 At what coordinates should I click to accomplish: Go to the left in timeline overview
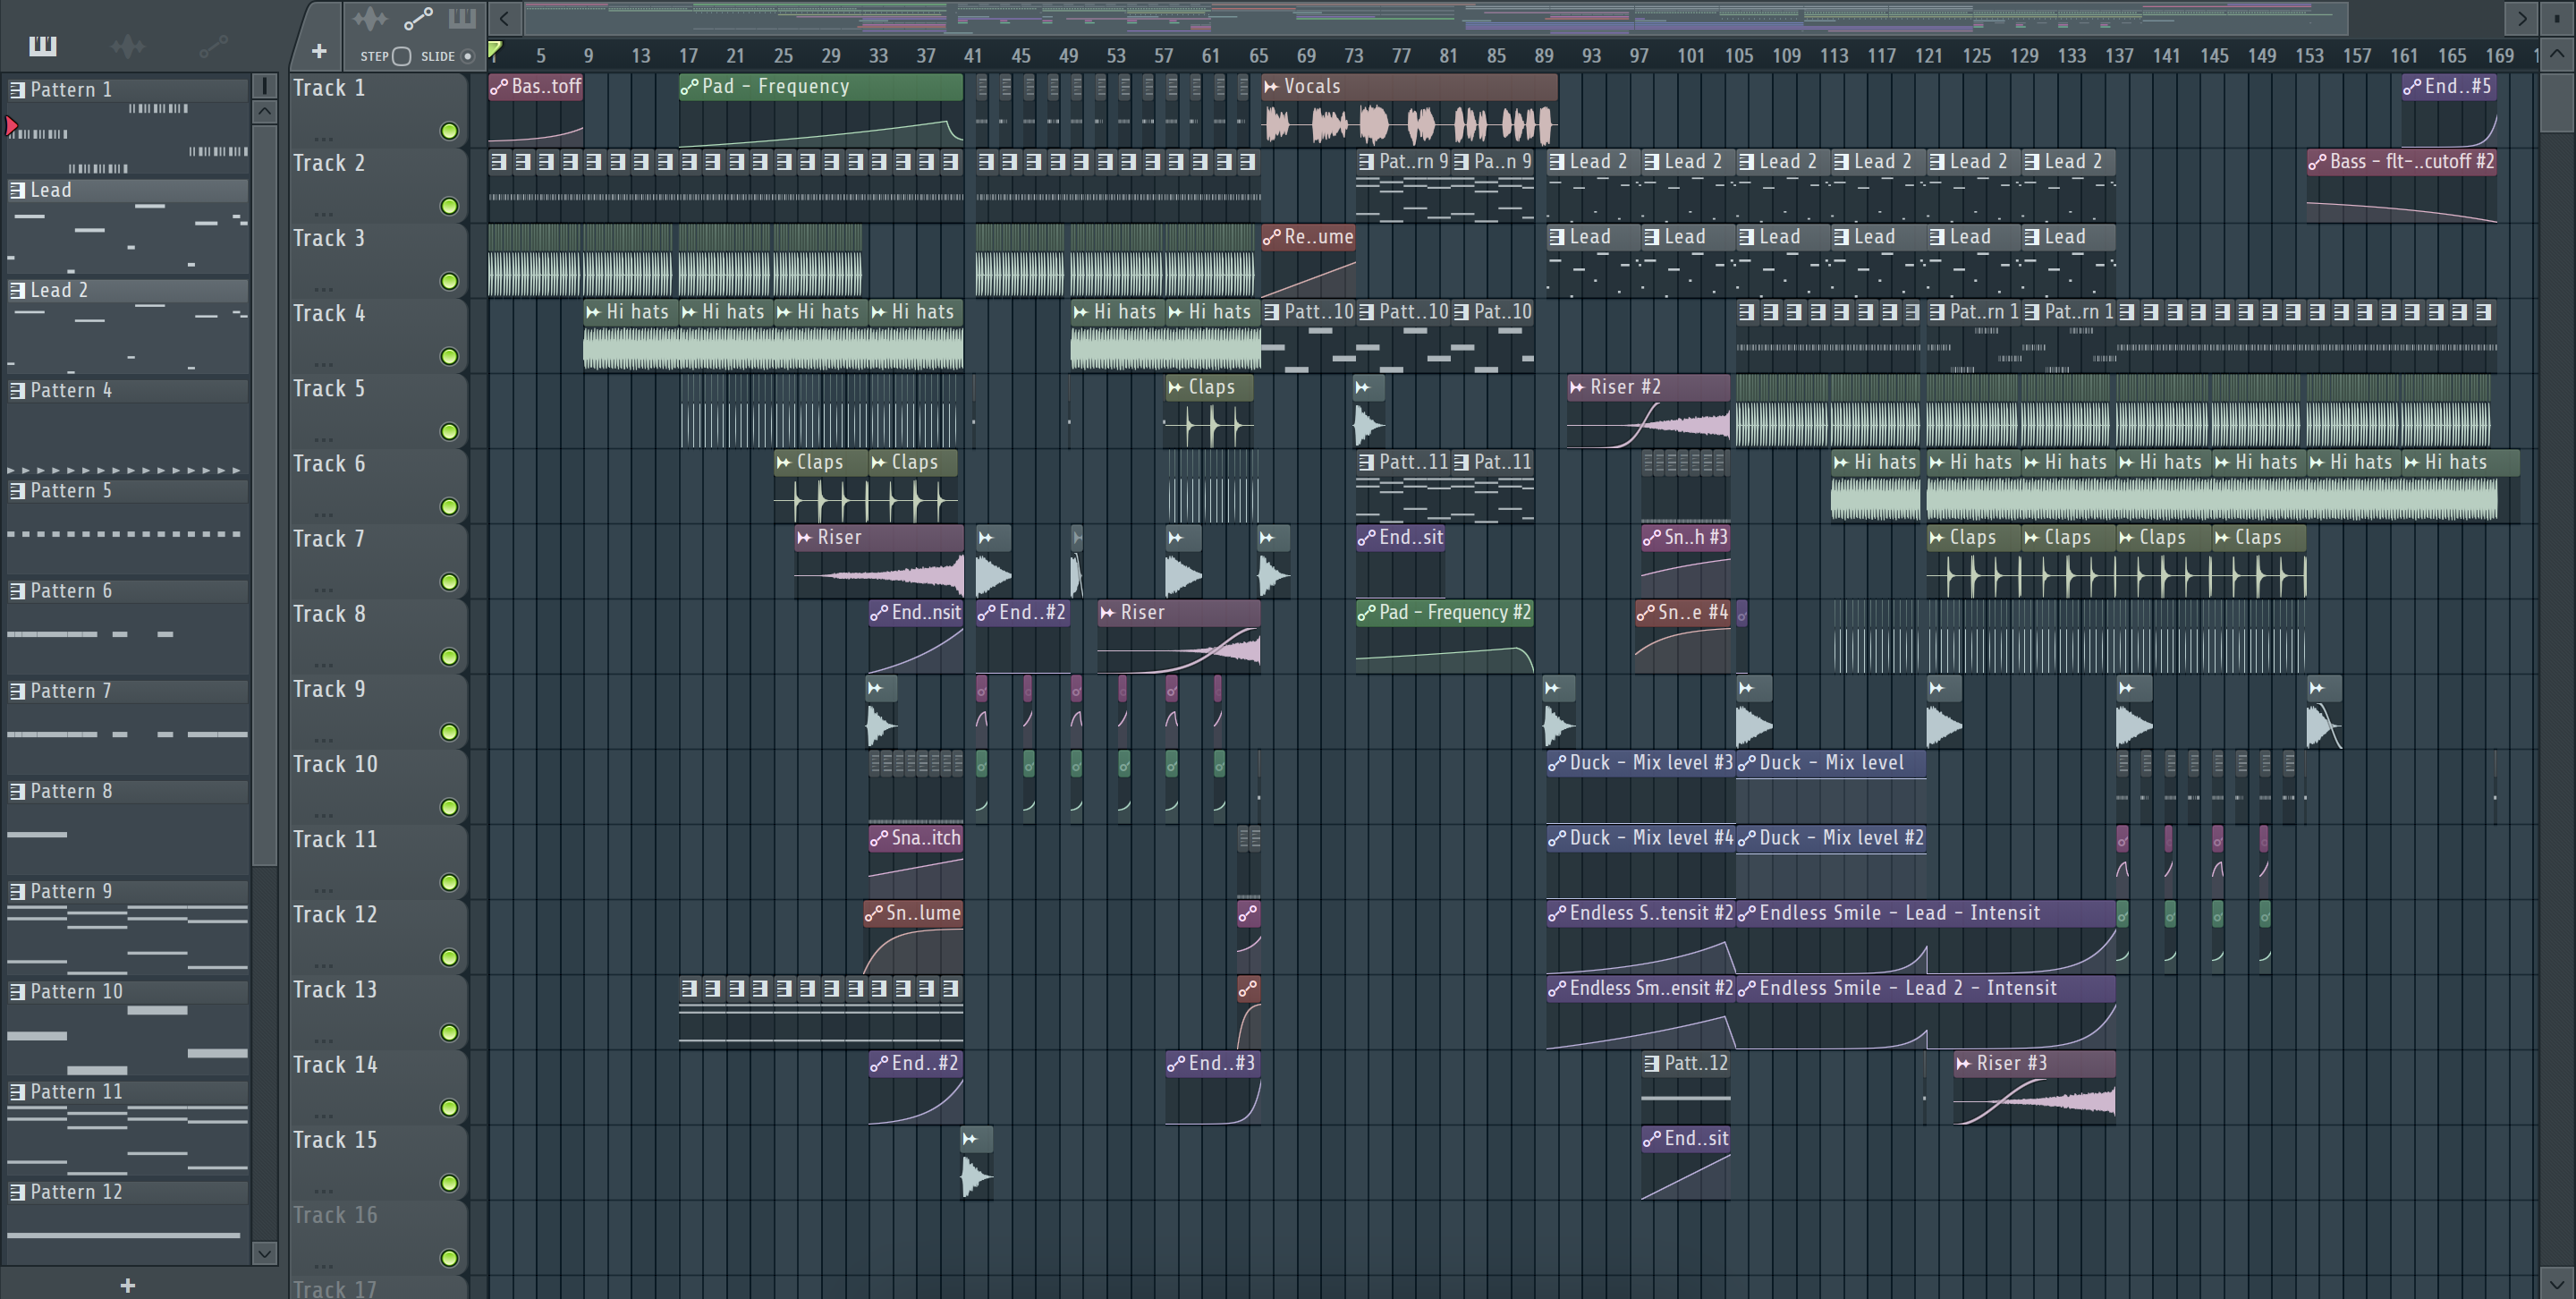(505, 18)
